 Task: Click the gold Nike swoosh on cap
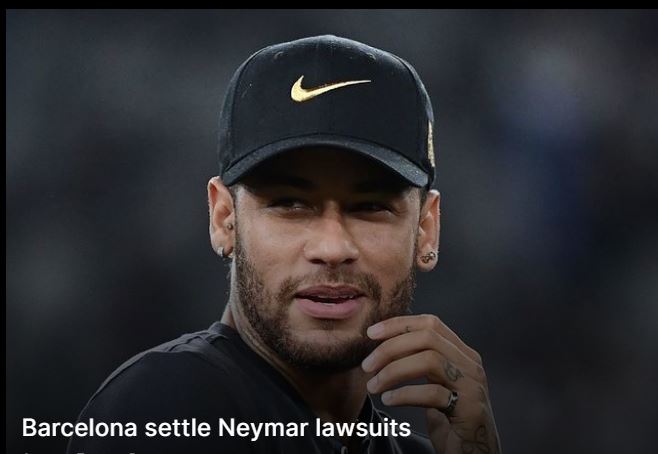[330, 89]
